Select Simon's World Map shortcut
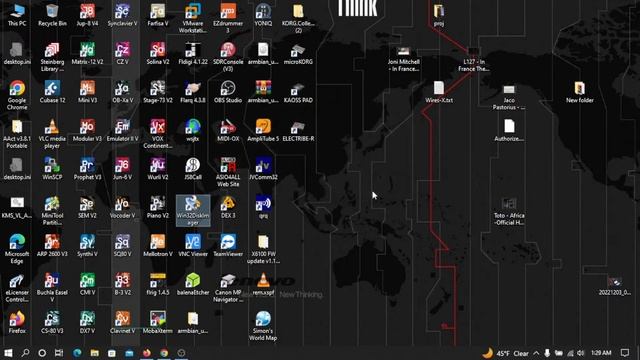The height and width of the screenshot is (360, 640). click(263, 326)
